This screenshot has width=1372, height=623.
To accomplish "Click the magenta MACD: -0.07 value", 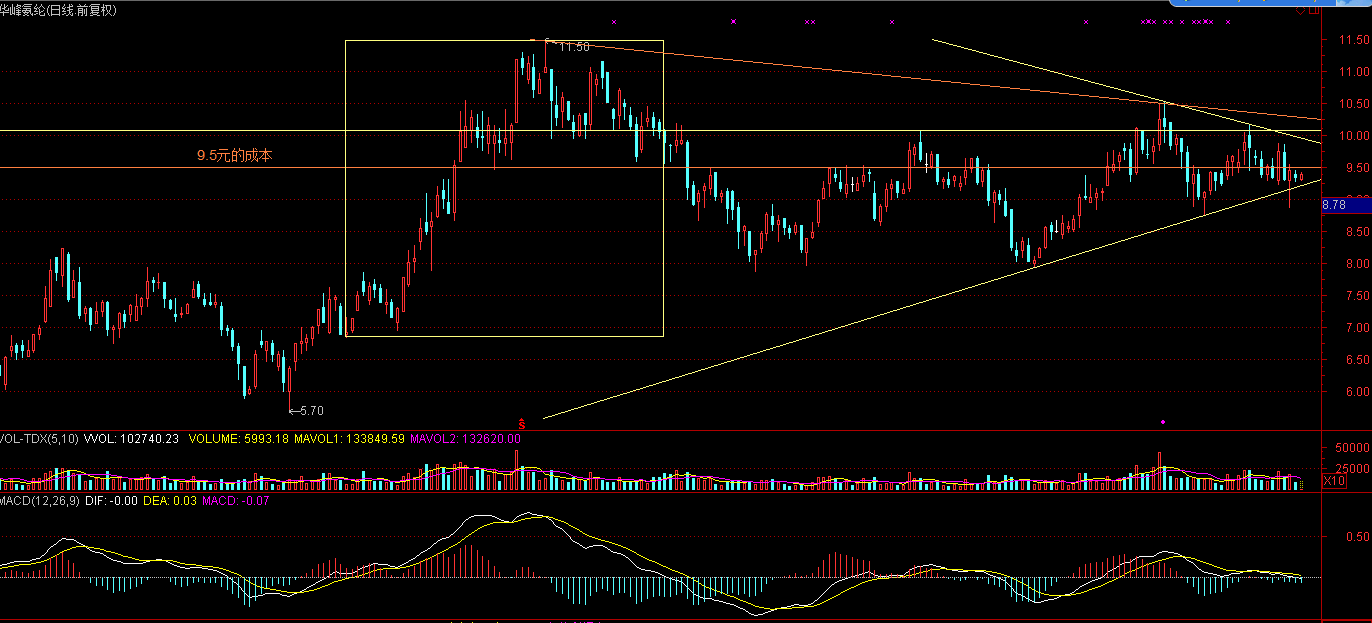I will click(x=237, y=500).
